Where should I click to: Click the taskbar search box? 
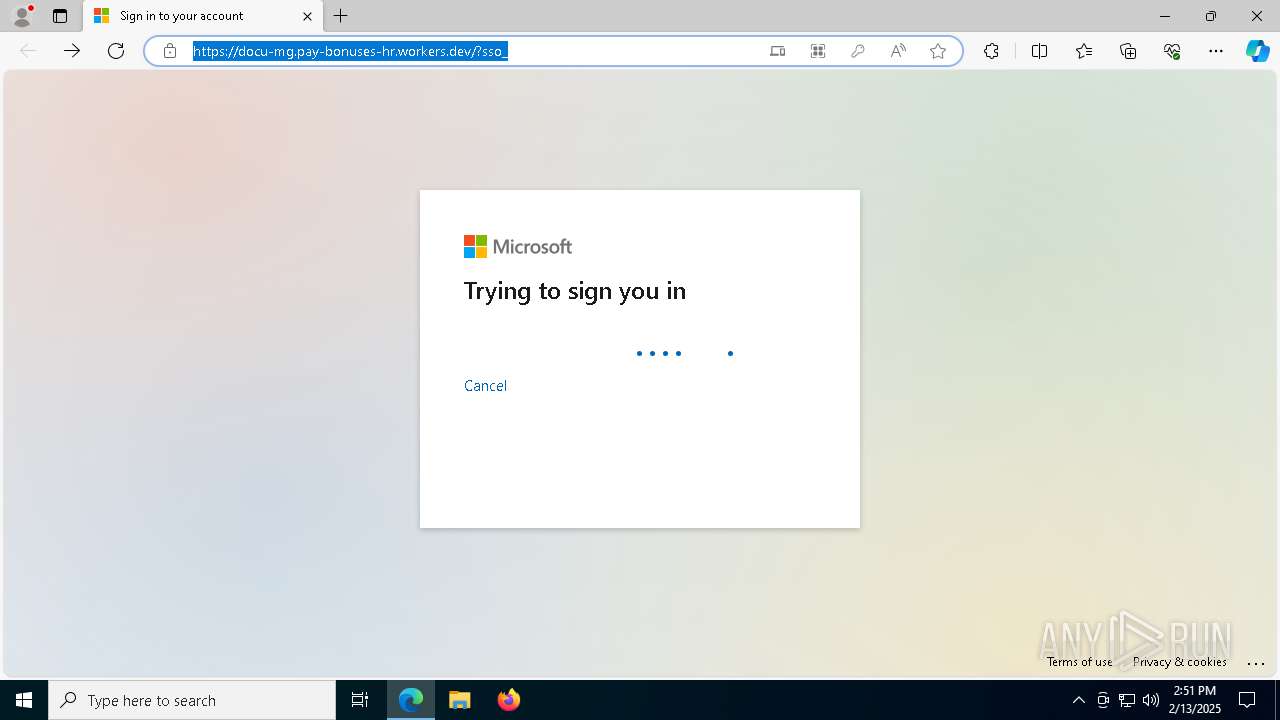pyautogui.click(x=192, y=700)
